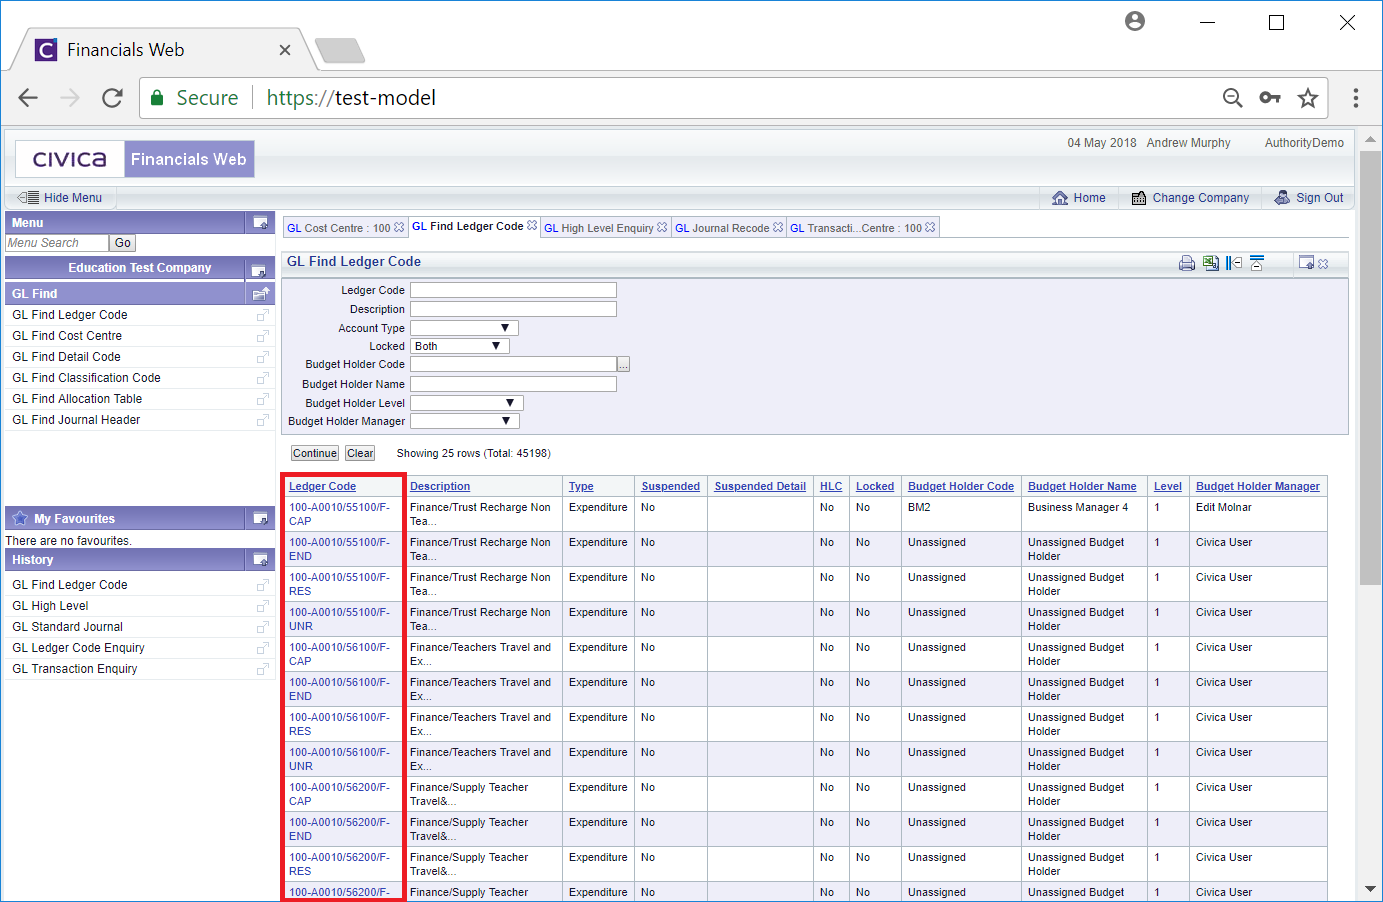Switch to the GL High Level Enquiry tab
The width and height of the screenshot is (1383, 902).
click(599, 228)
